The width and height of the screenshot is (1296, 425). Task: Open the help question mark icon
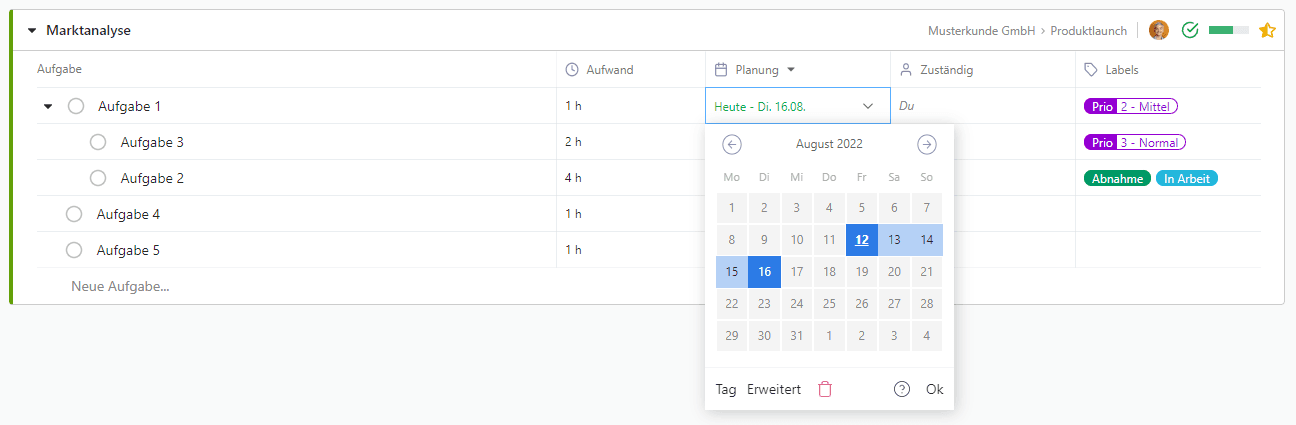click(902, 390)
